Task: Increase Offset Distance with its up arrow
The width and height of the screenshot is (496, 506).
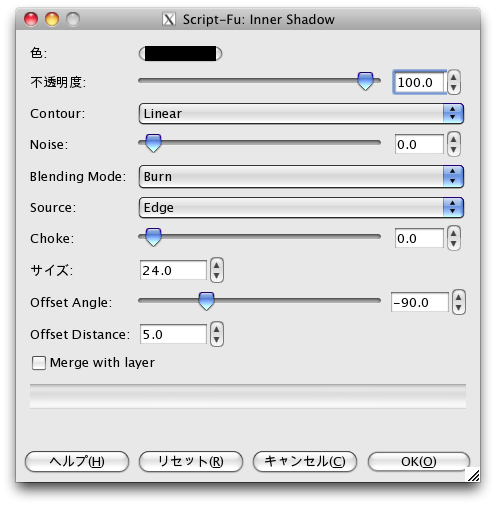Action: [217, 329]
